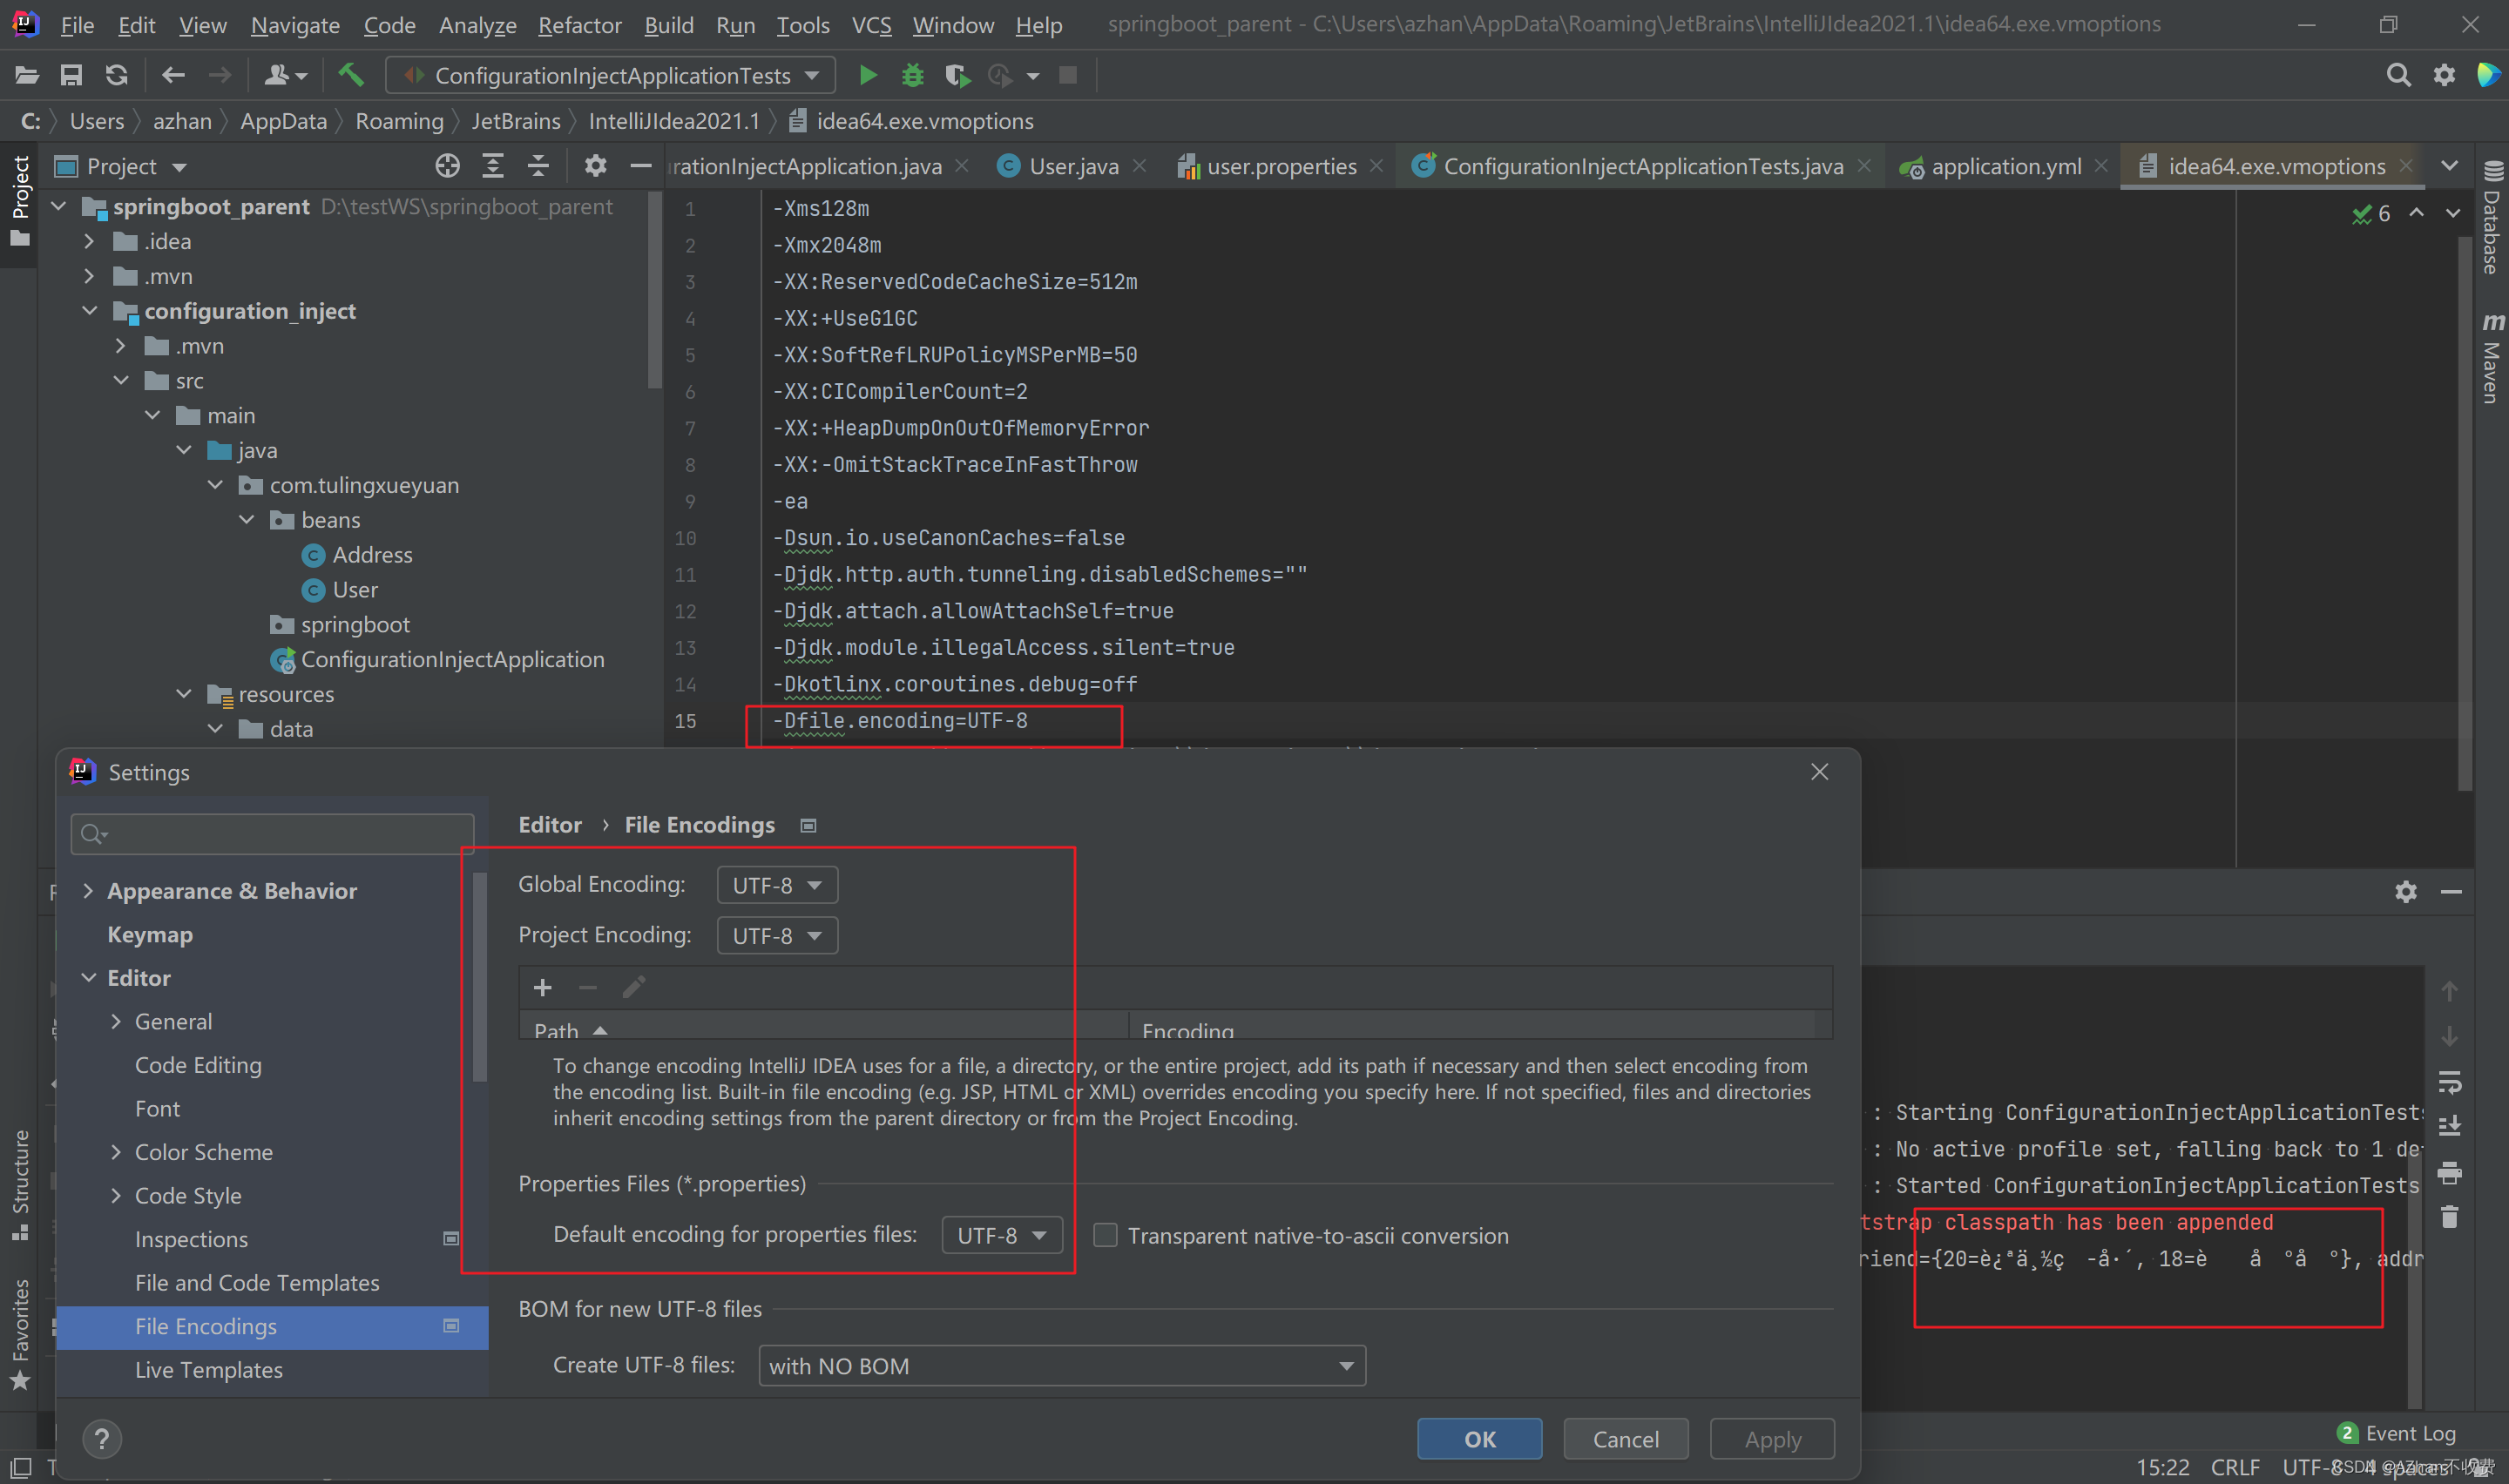Enable Transparent native-to-ascii conversion checkbox

tap(1105, 1236)
